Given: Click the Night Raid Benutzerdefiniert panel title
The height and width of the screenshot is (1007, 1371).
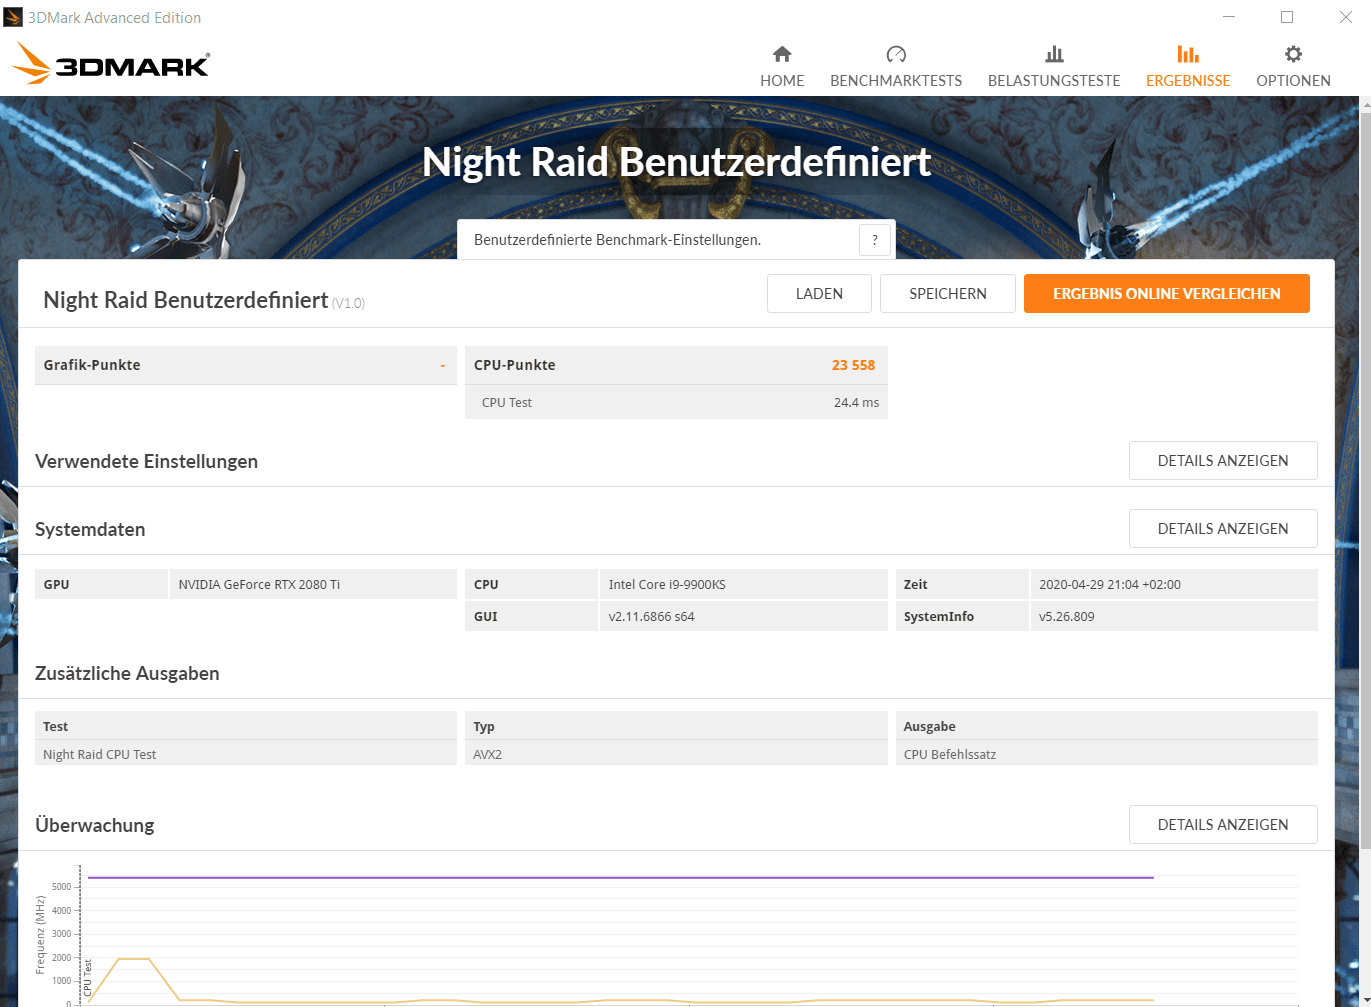Looking at the screenshot, I should click(186, 300).
